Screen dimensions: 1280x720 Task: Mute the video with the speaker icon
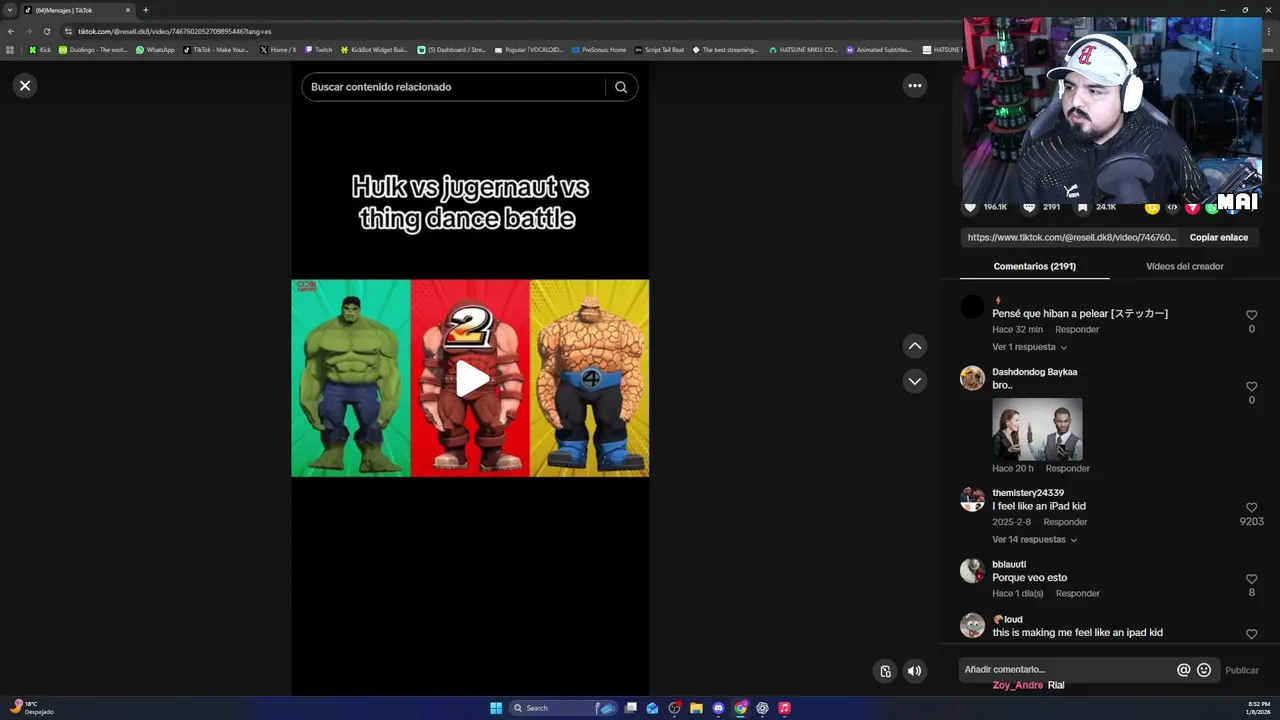[914, 671]
